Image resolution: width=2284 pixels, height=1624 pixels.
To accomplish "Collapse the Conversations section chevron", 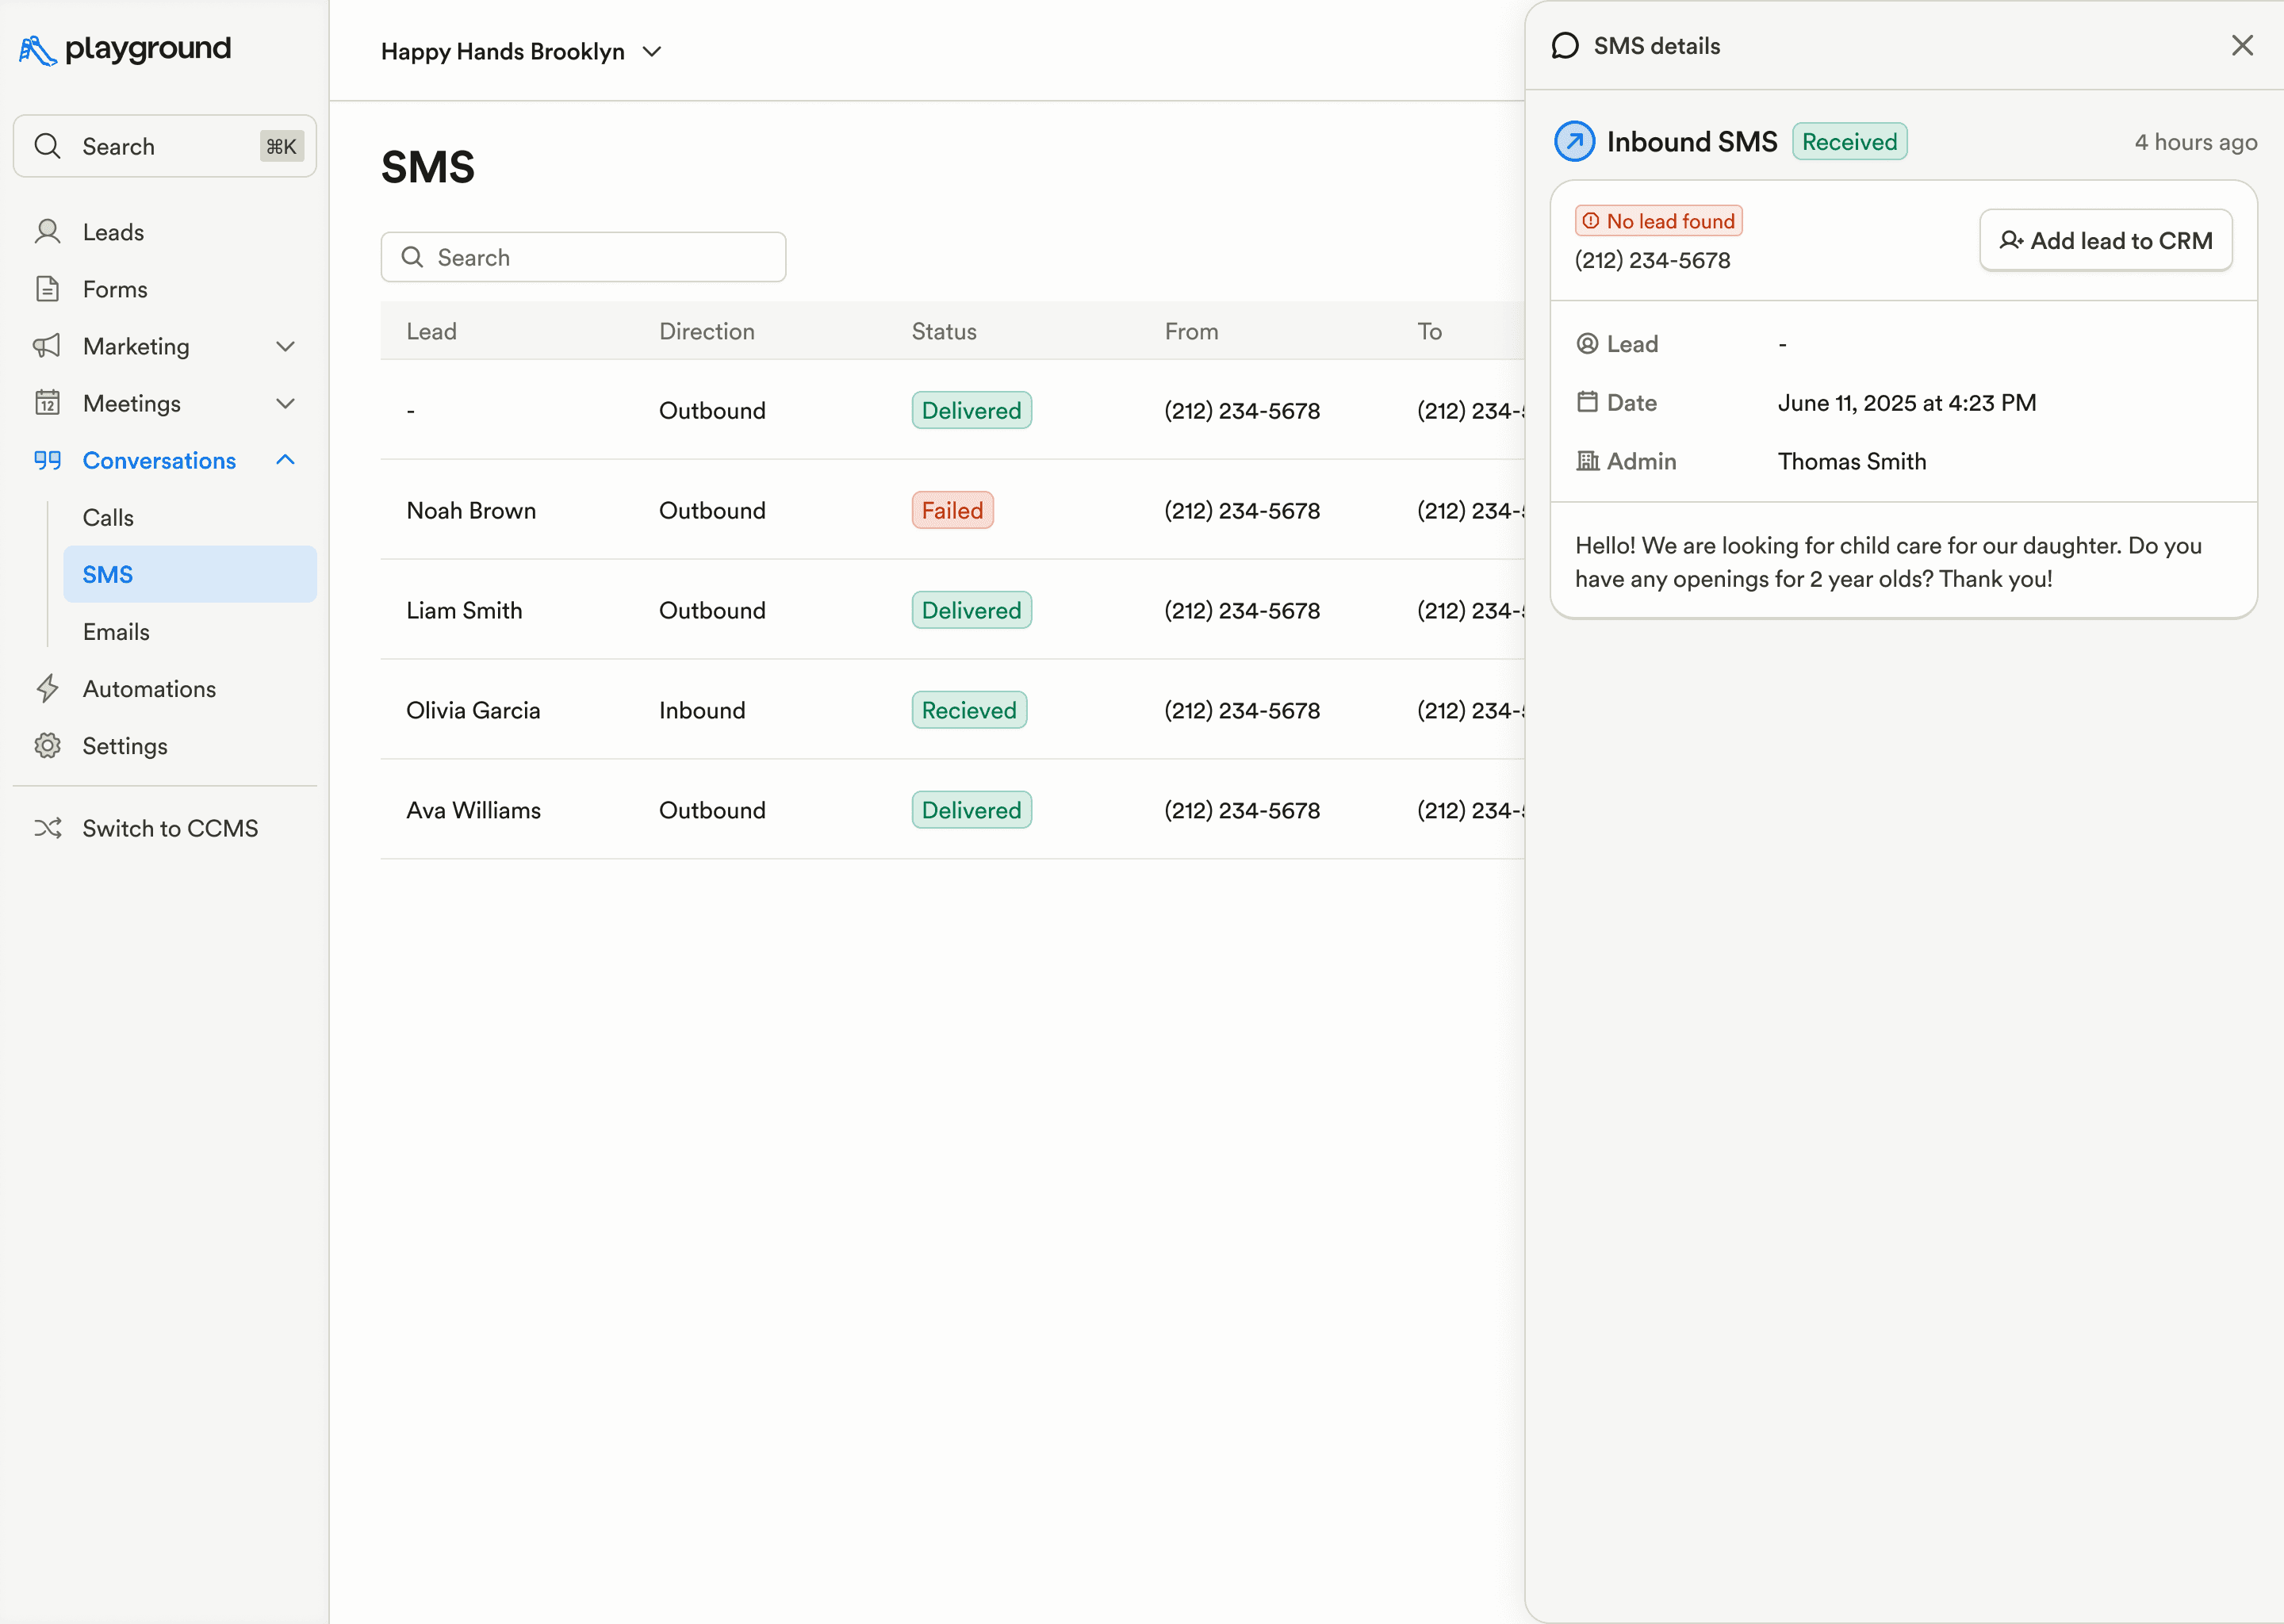I will [285, 460].
